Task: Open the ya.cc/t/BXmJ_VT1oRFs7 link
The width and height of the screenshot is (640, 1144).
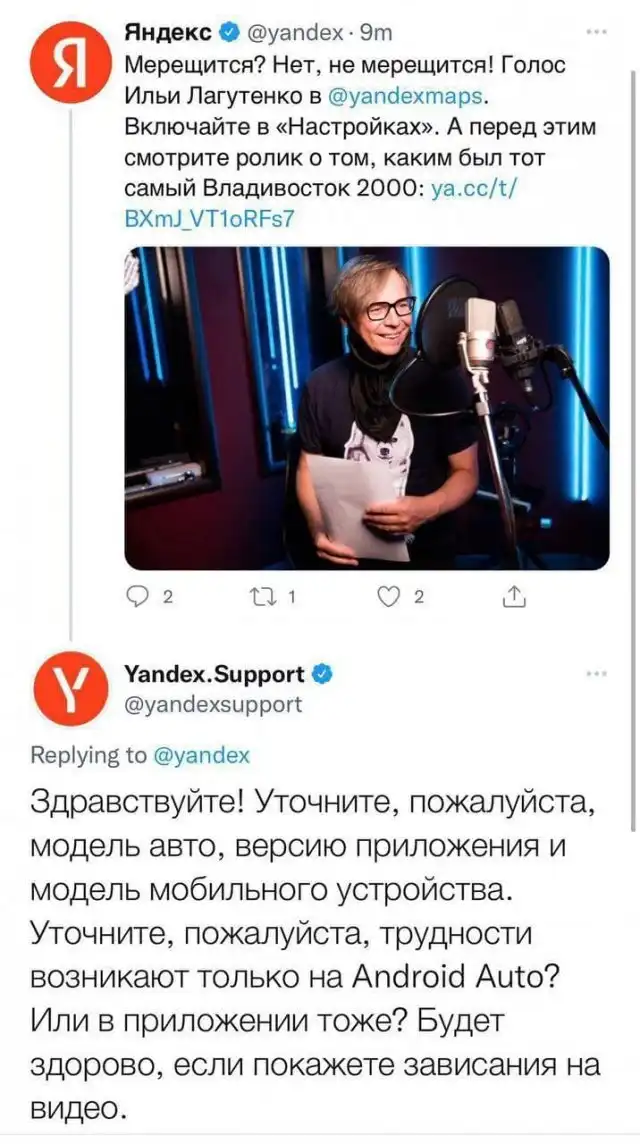Action: pyautogui.click(x=322, y=204)
